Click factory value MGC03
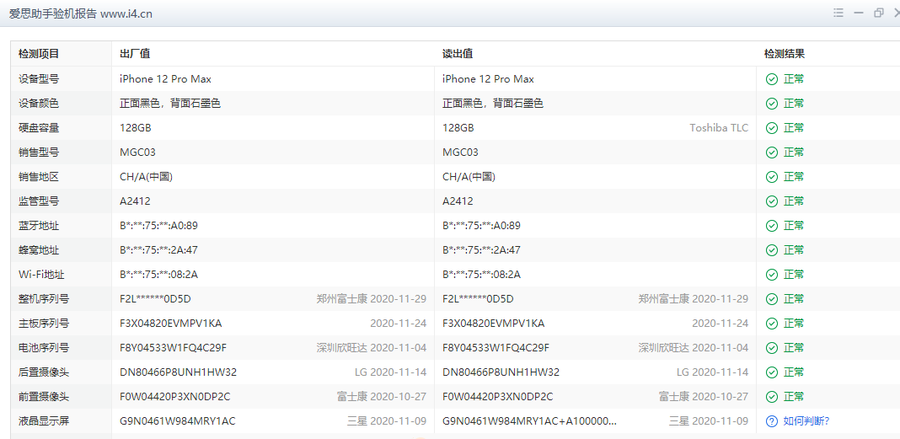 click(x=137, y=153)
